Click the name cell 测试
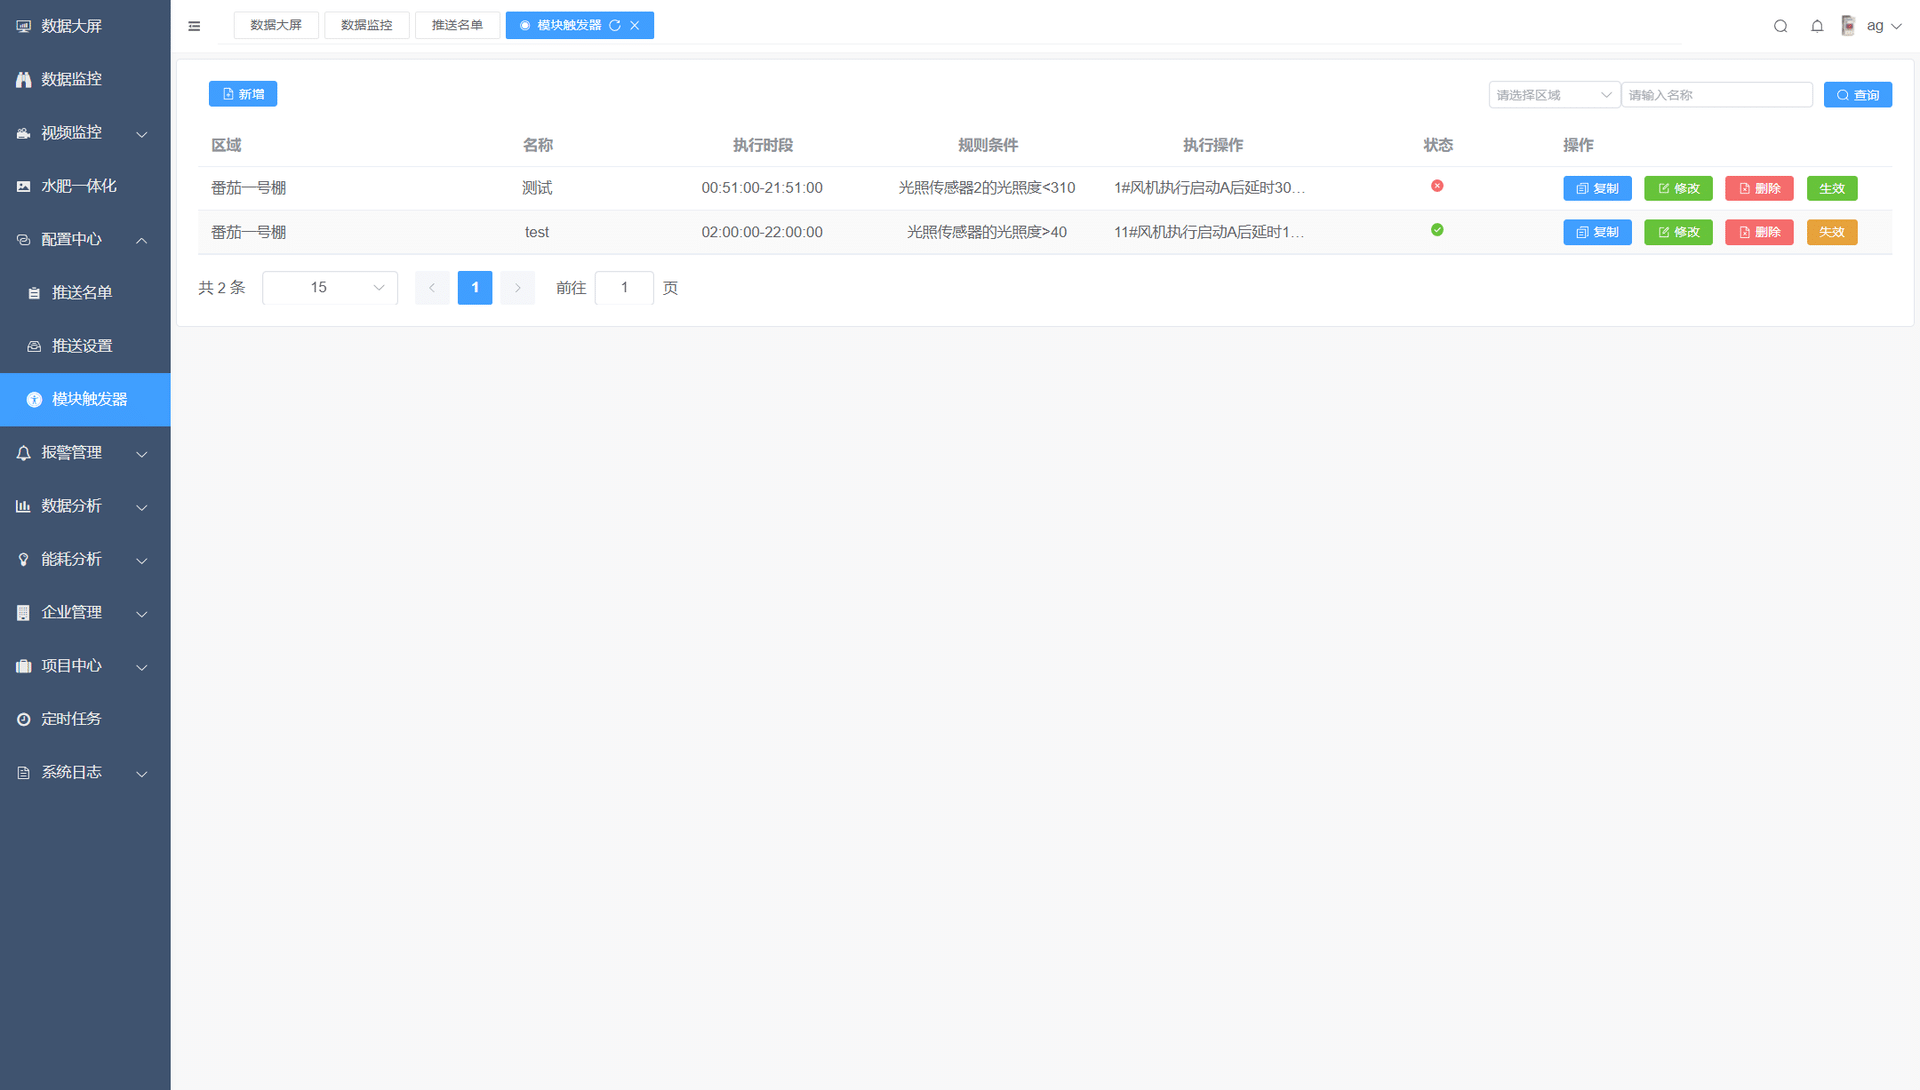The height and width of the screenshot is (1090, 1920). coord(537,188)
